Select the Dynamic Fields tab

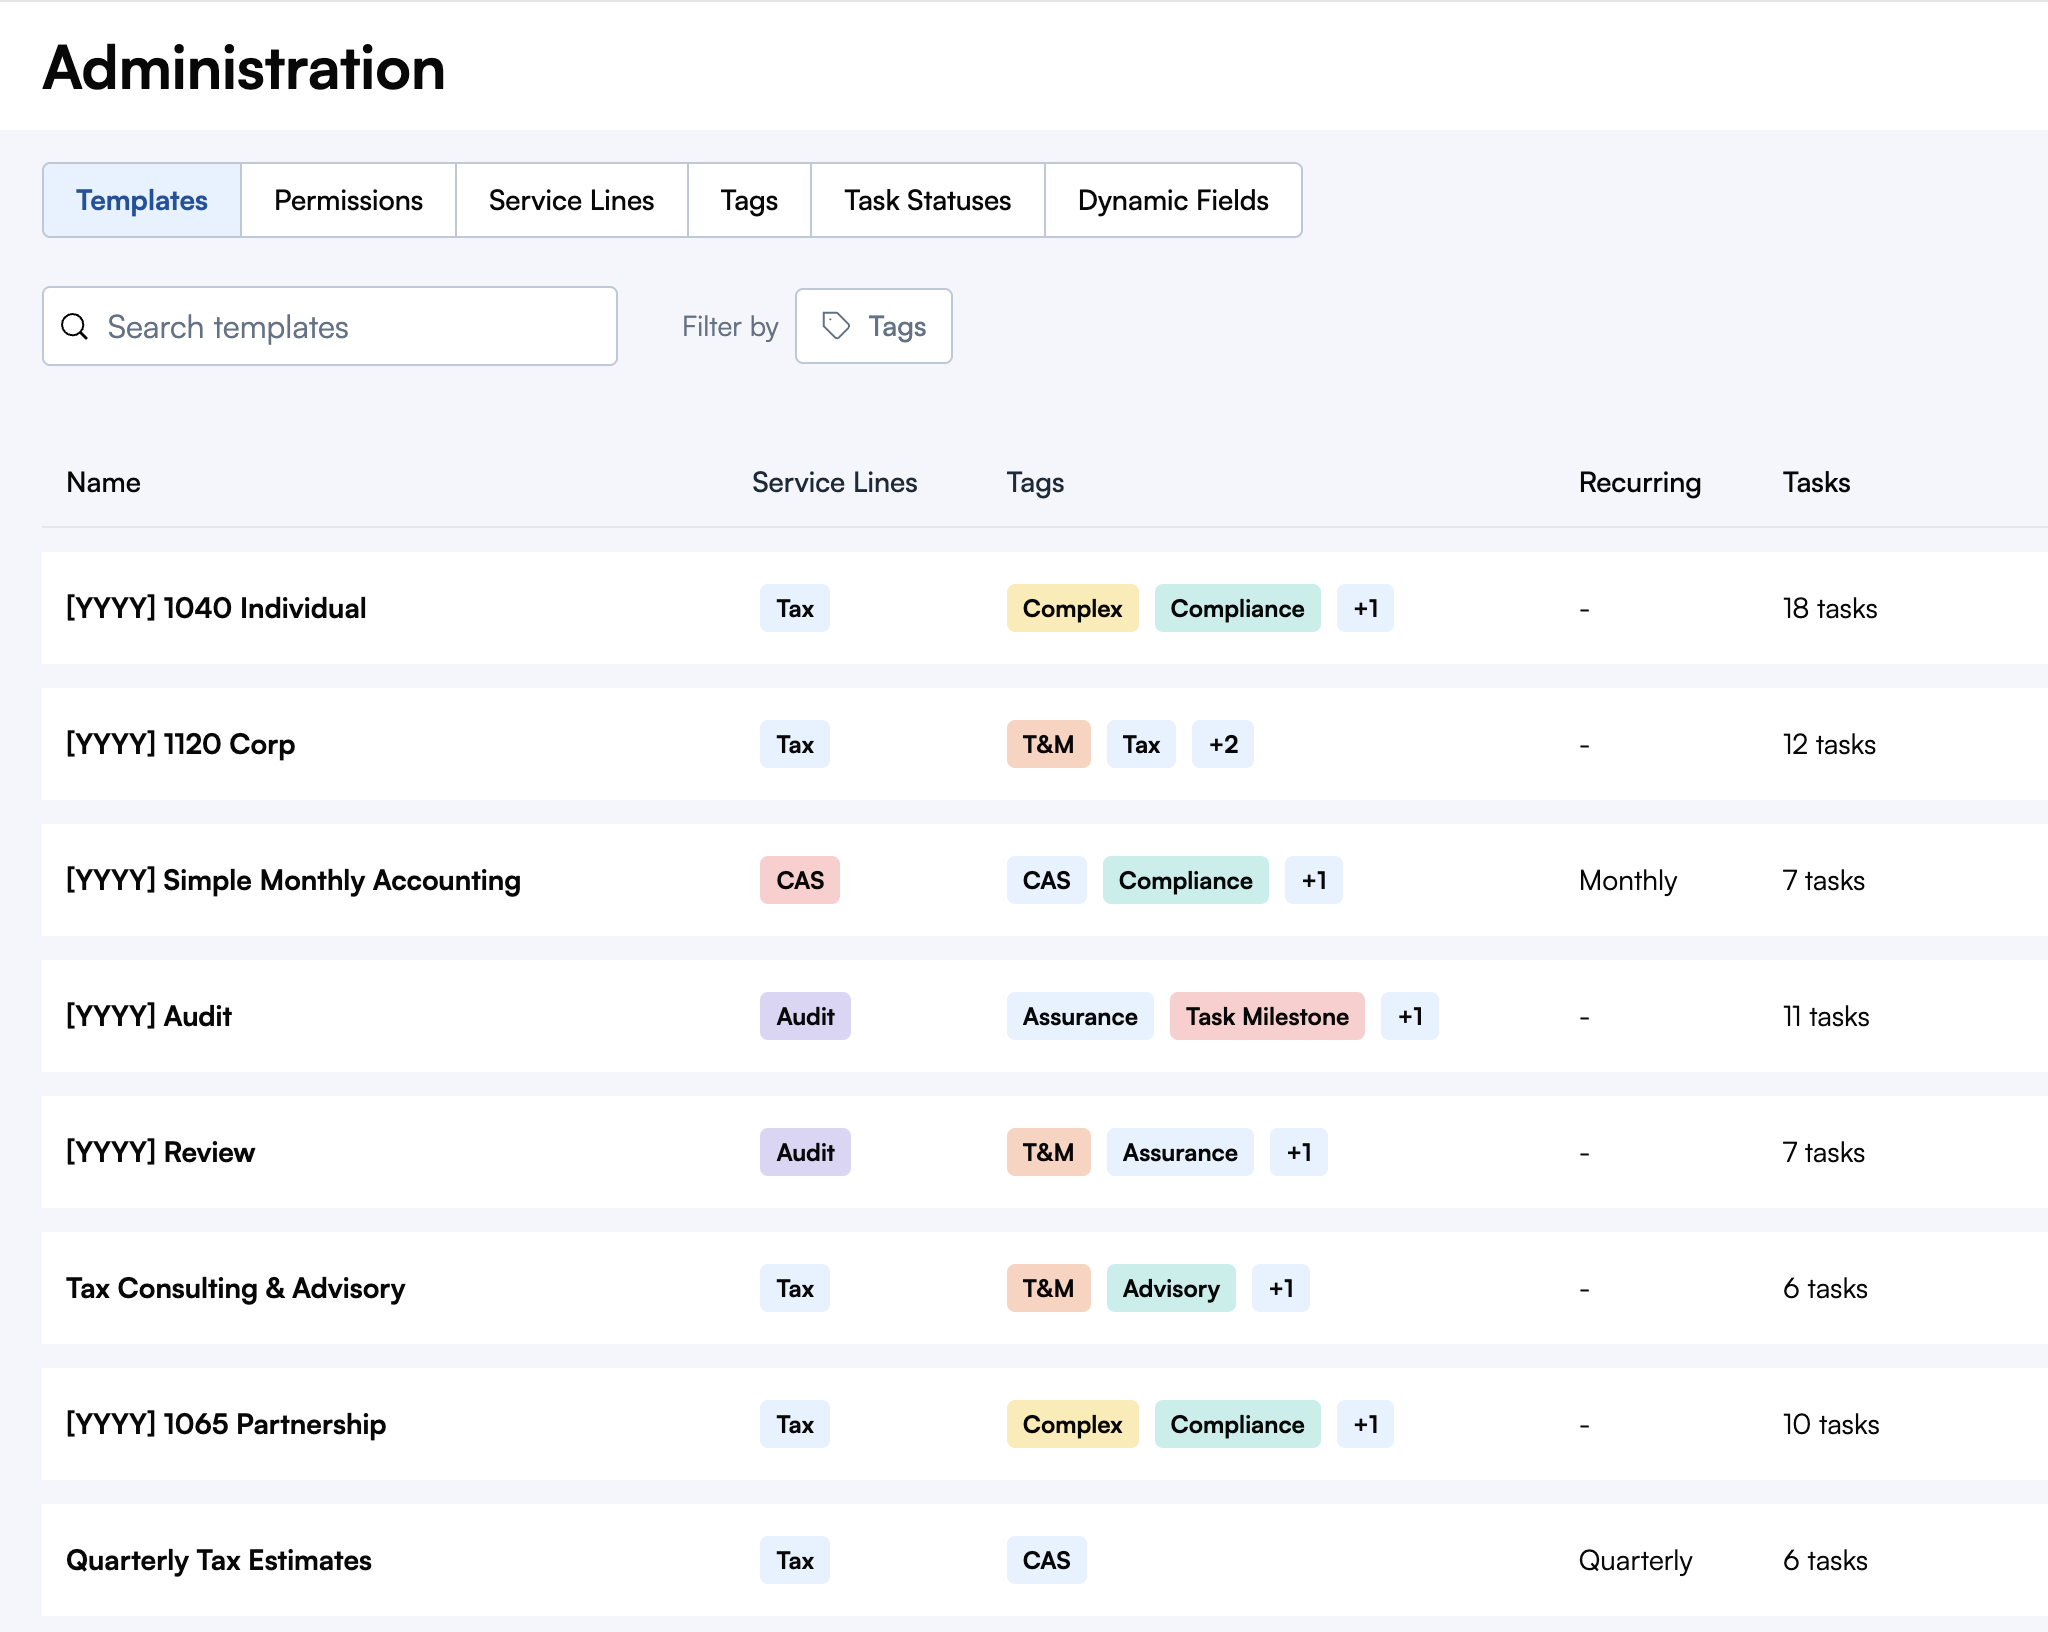(x=1172, y=200)
